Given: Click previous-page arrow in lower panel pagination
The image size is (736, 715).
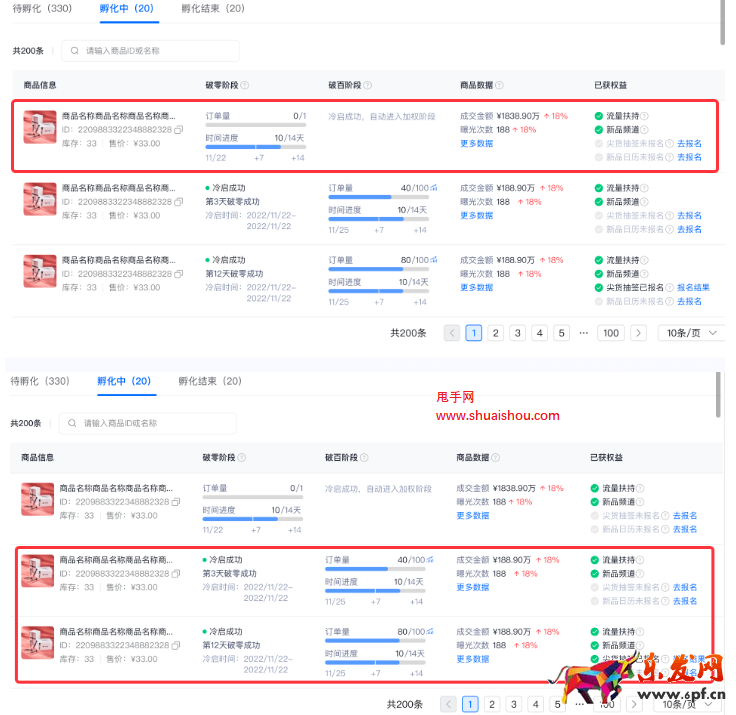Looking at the screenshot, I should [448, 704].
